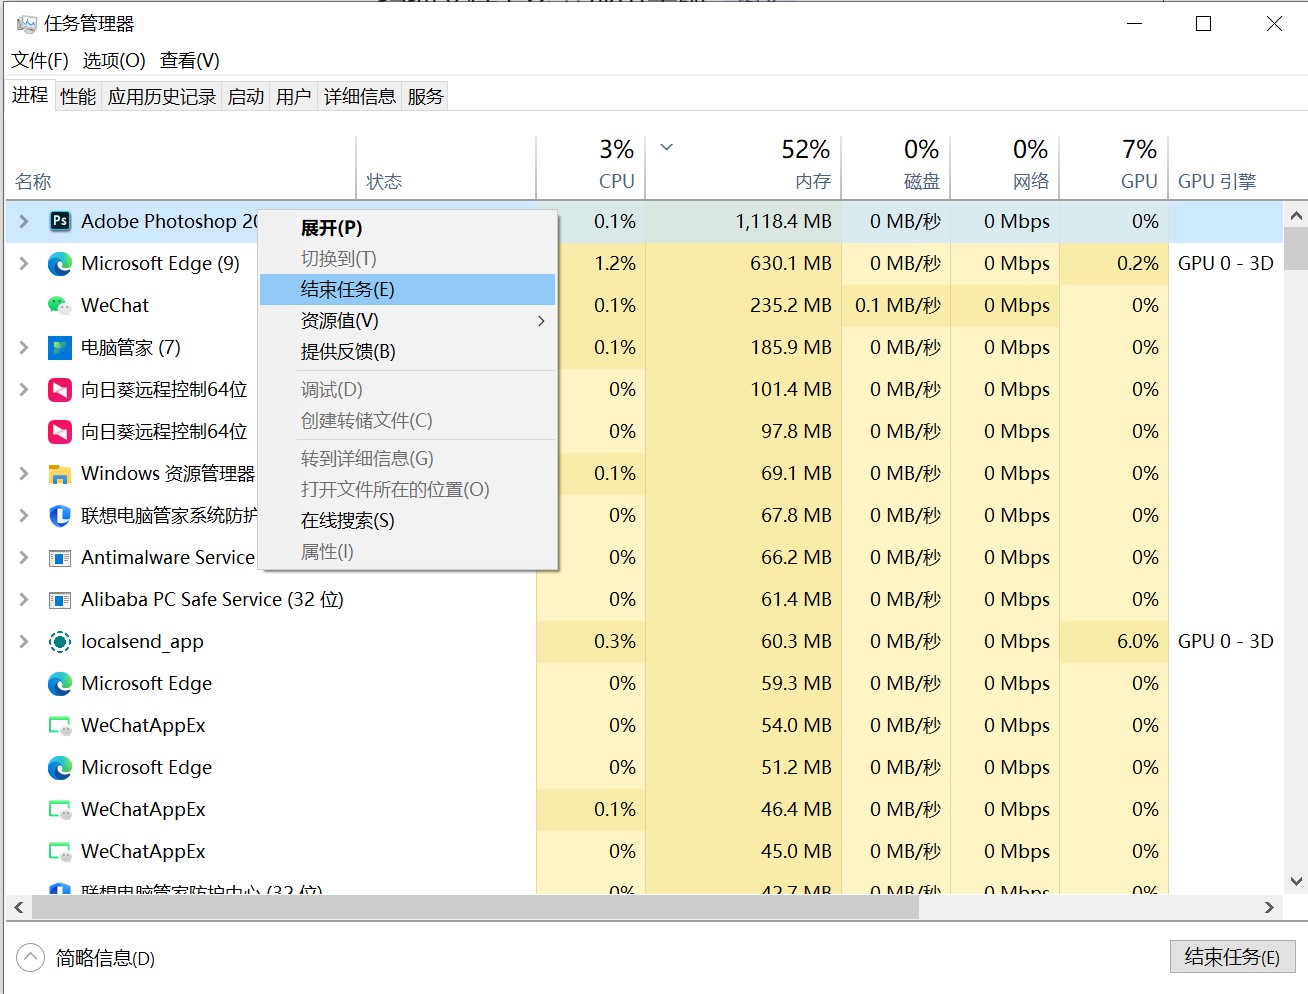Click the WeChat process icon
The height and width of the screenshot is (994, 1308).
(x=60, y=305)
